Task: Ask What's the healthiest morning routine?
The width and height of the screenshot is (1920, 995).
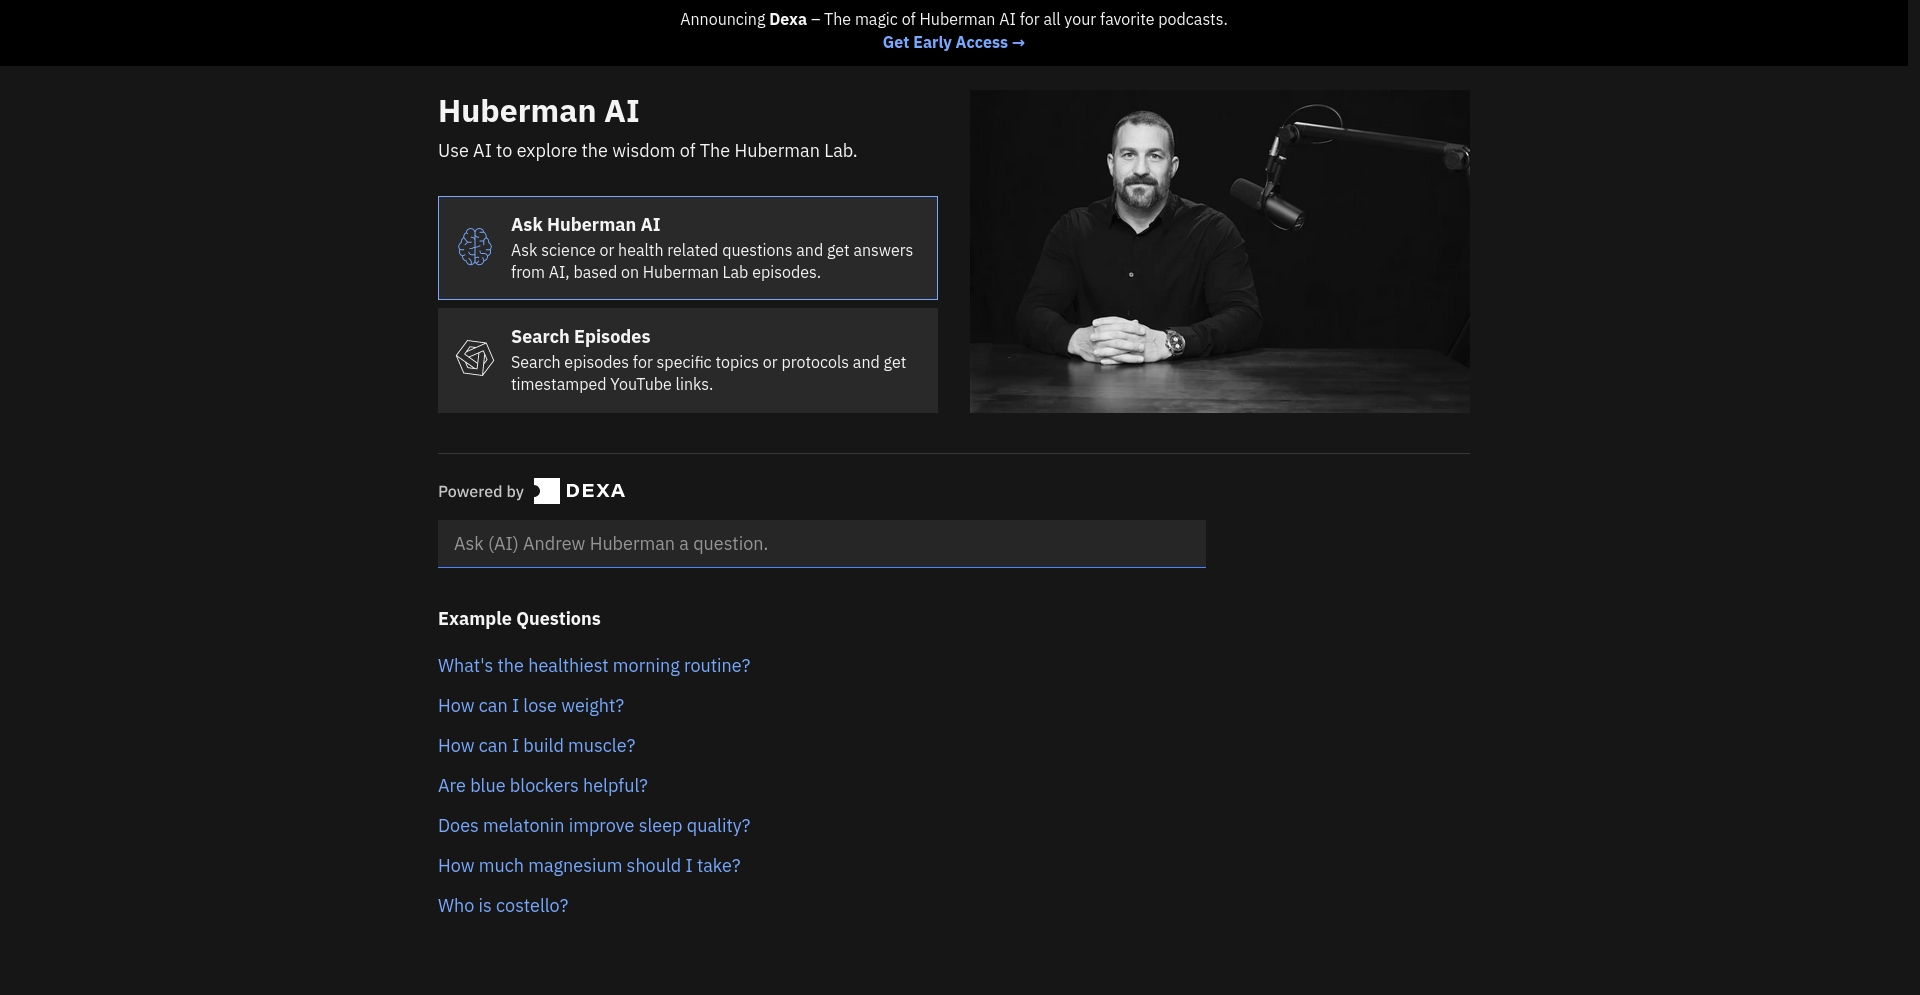Action: coord(594,666)
